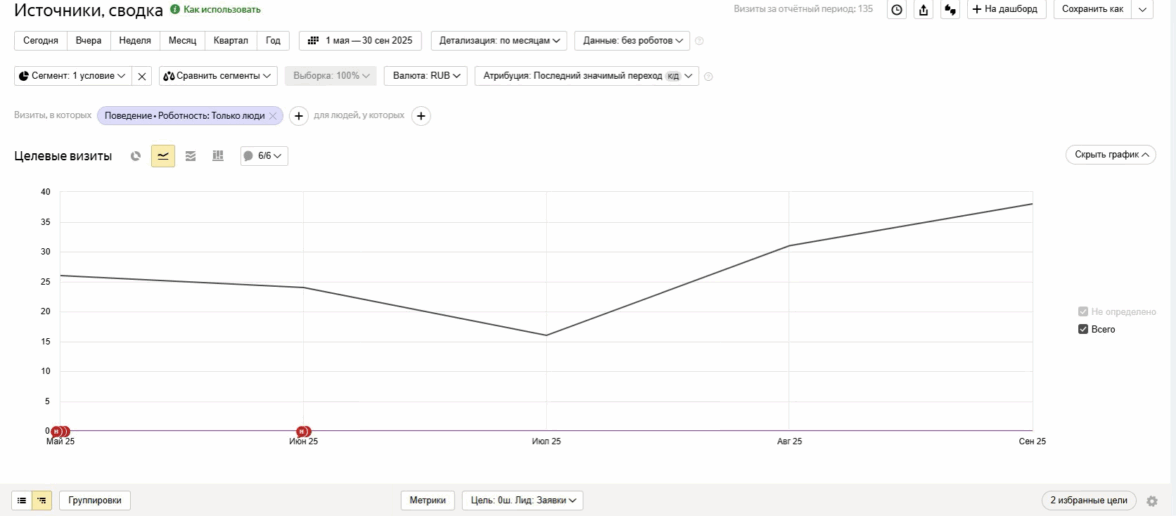The image size is (1176, 516).
Task: Click the red annotation marker at Июн 25
Action: tap(304, 431)
